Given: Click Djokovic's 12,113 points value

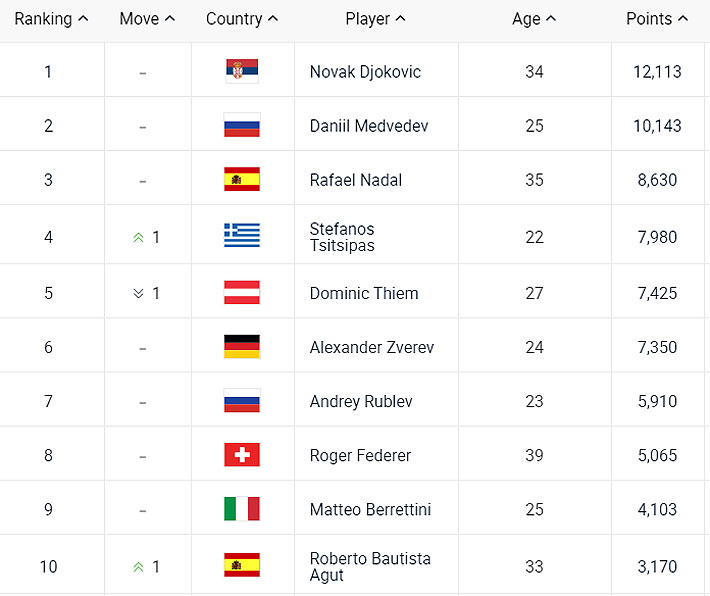Looking at the screenshot, I should point(659,72).
